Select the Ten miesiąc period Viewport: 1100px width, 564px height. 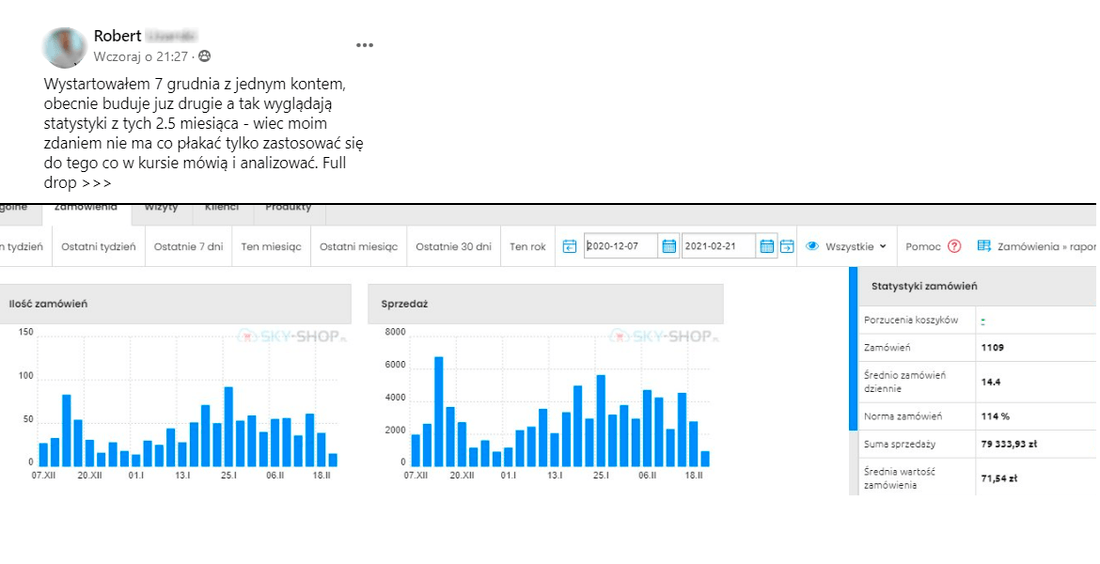270,246
